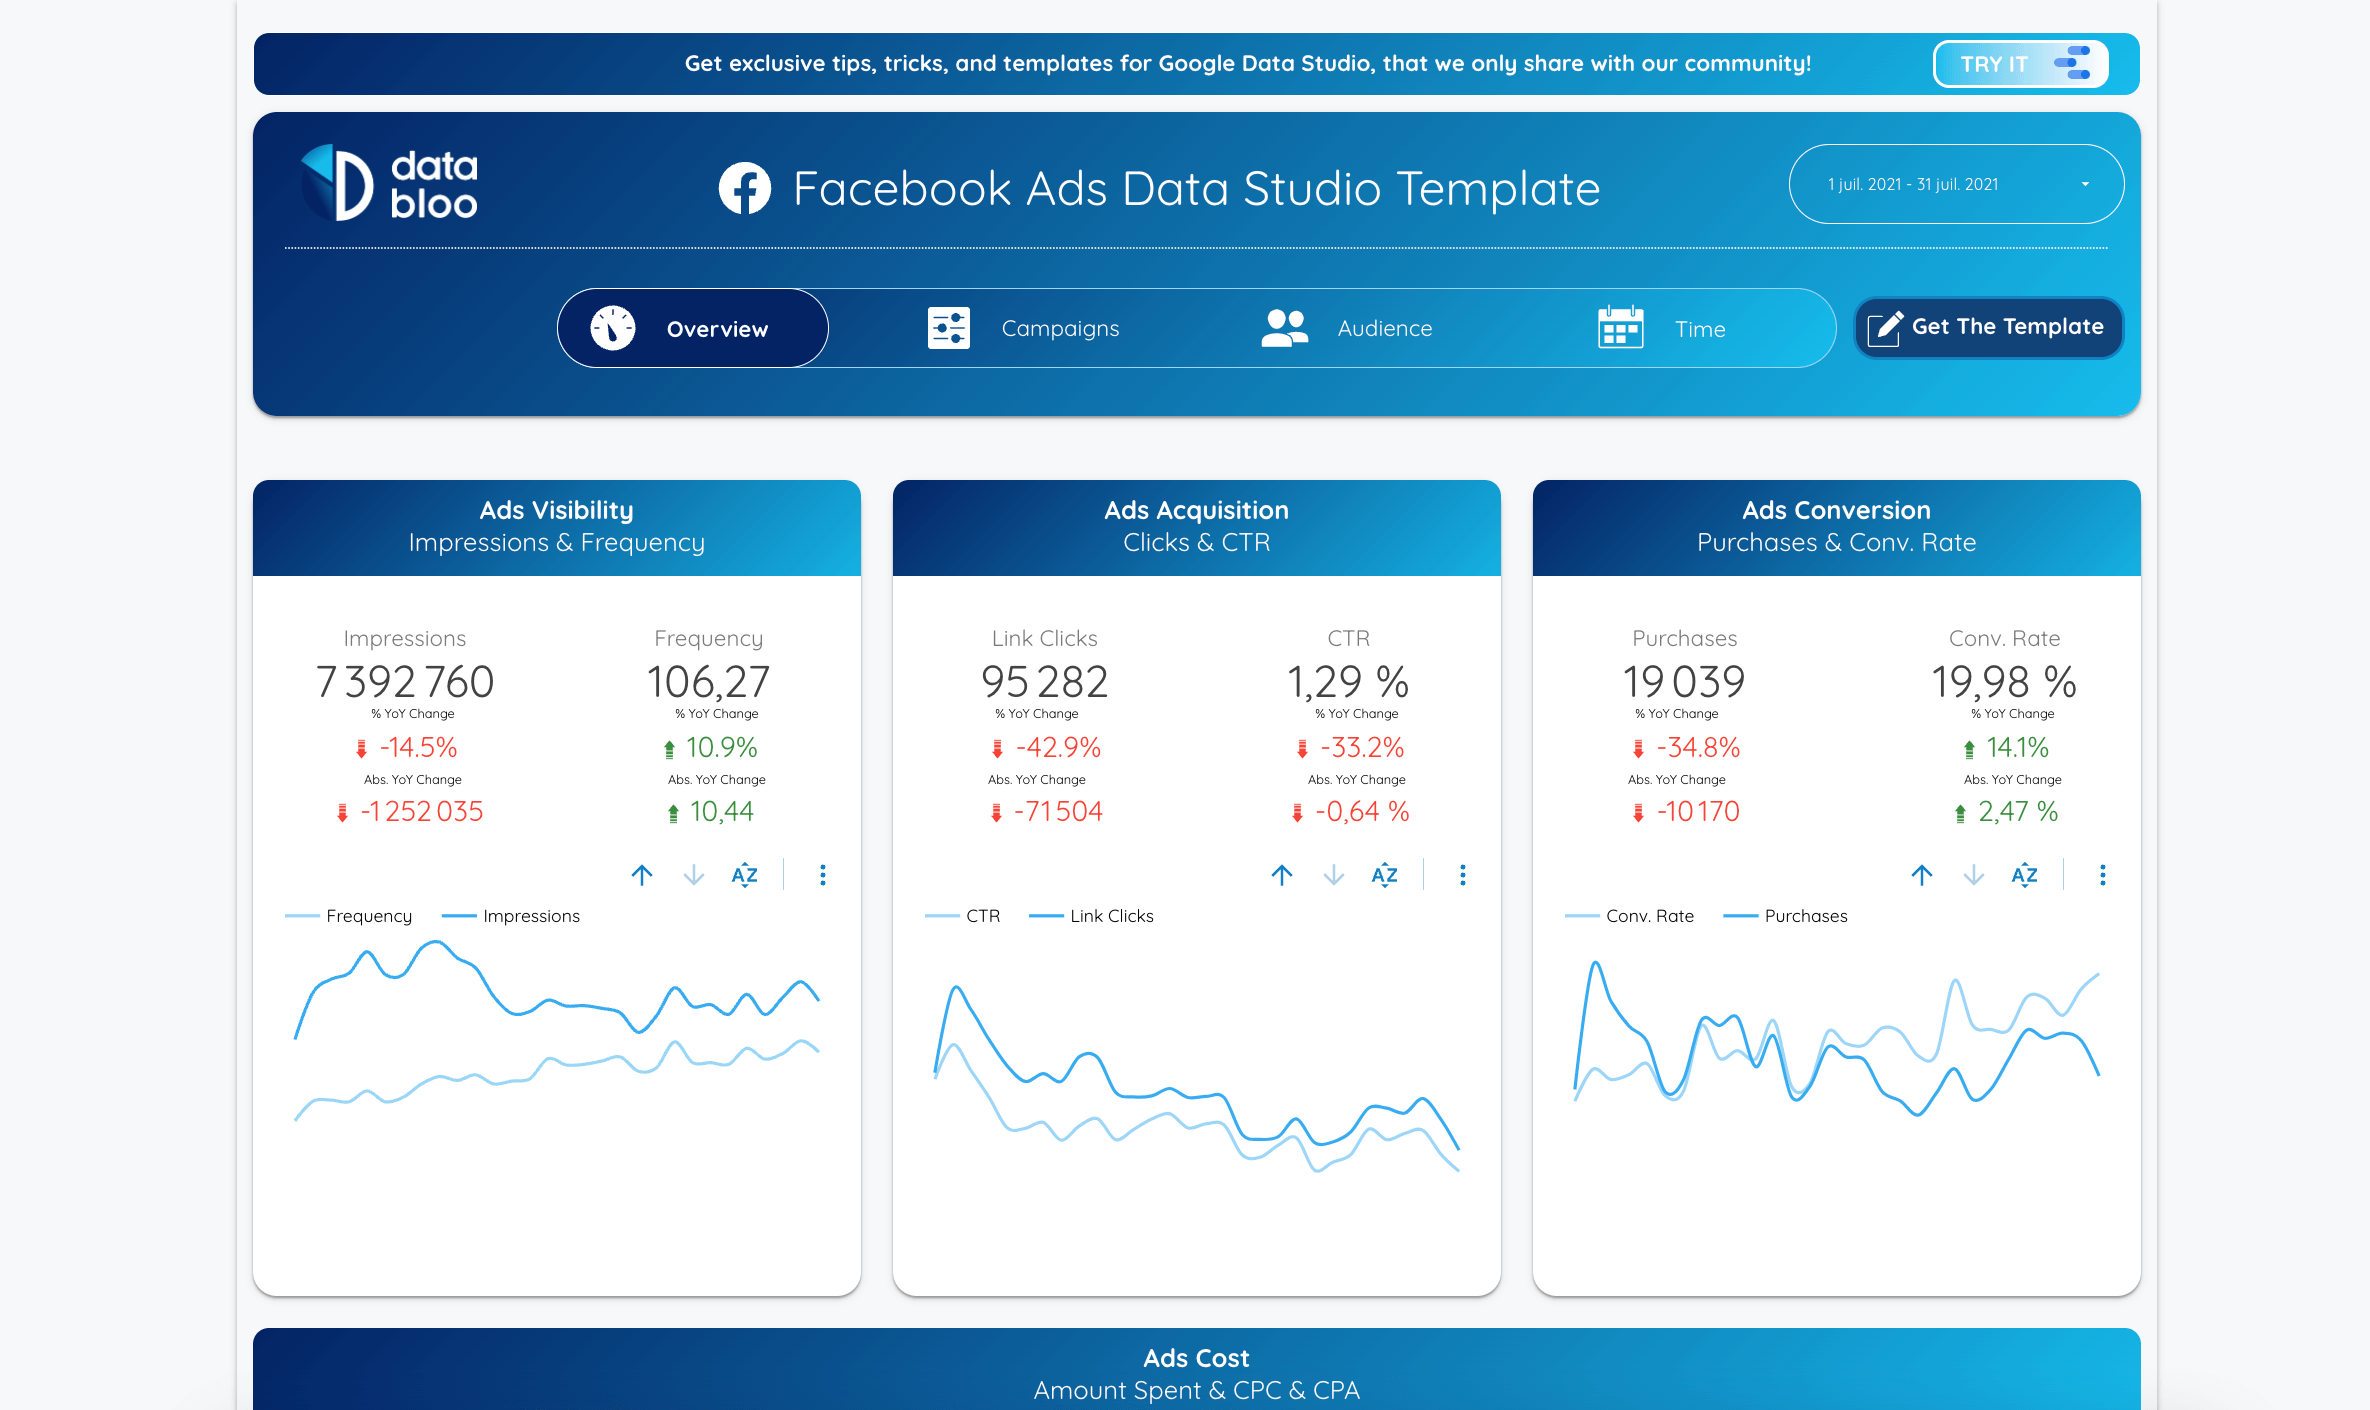
Task: Drill up arrow in Ads Acquisition chart
Action: 1282,875
